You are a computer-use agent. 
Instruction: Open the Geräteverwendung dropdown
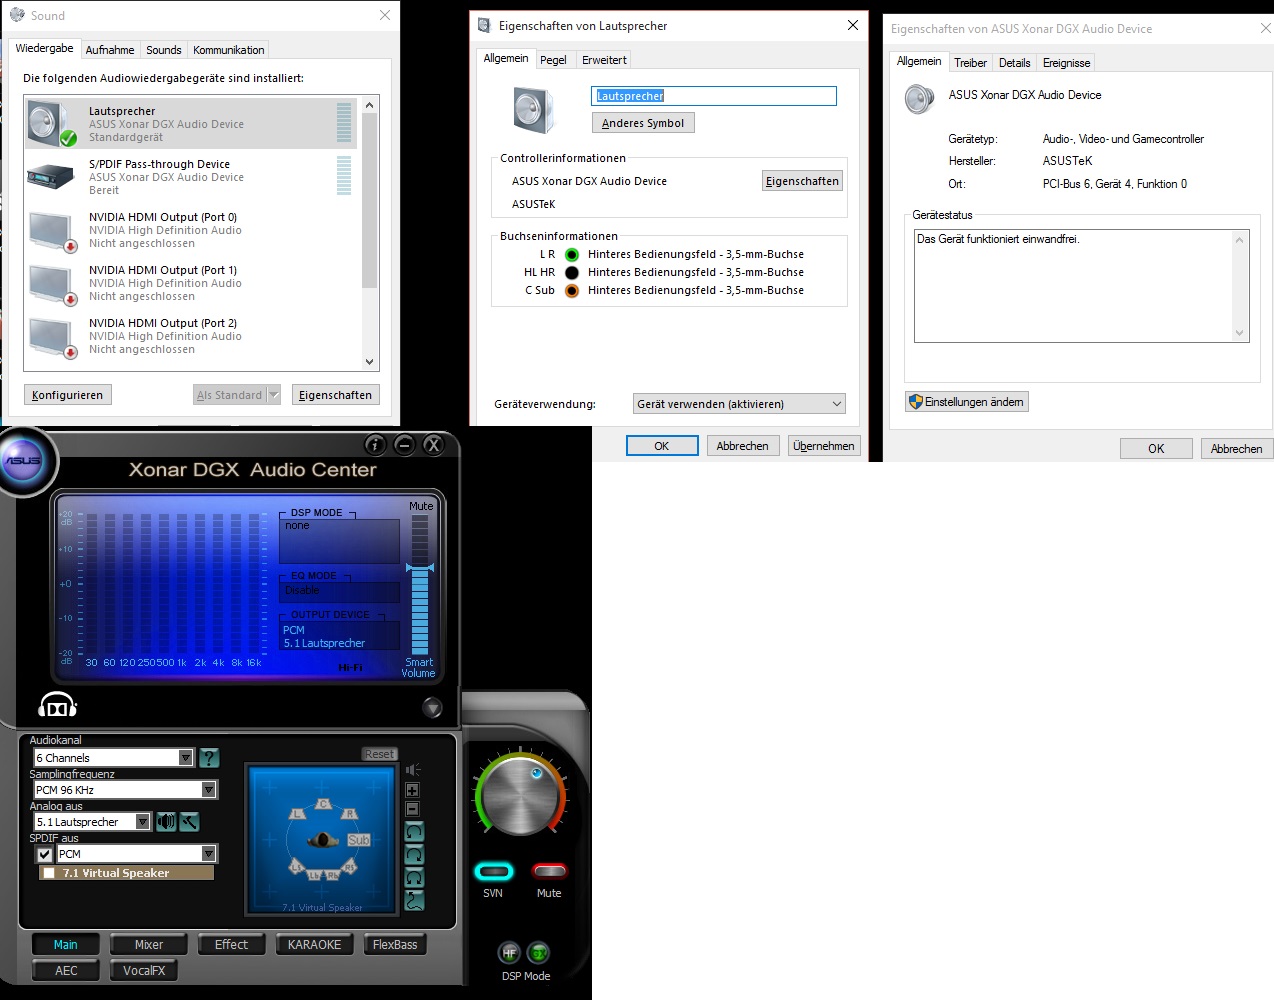point(739,404)
